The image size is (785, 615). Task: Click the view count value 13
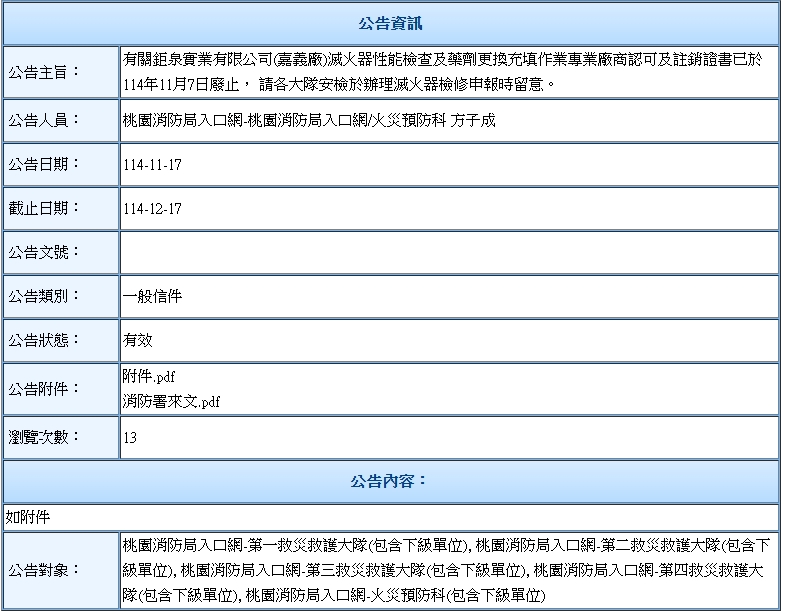130,438
